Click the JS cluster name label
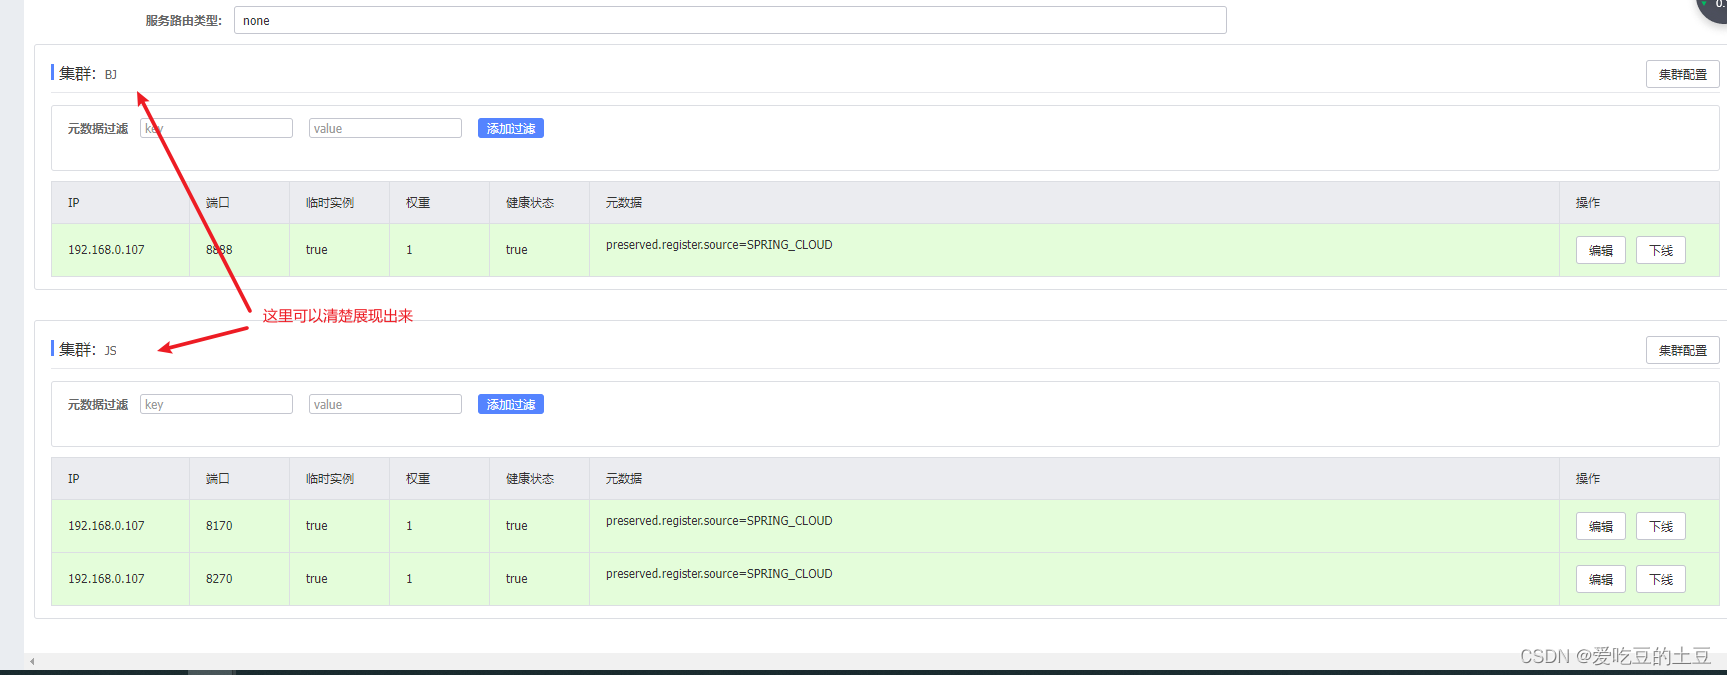The height and width of the screenshot is (675, 1727). [x=111, y=351]
